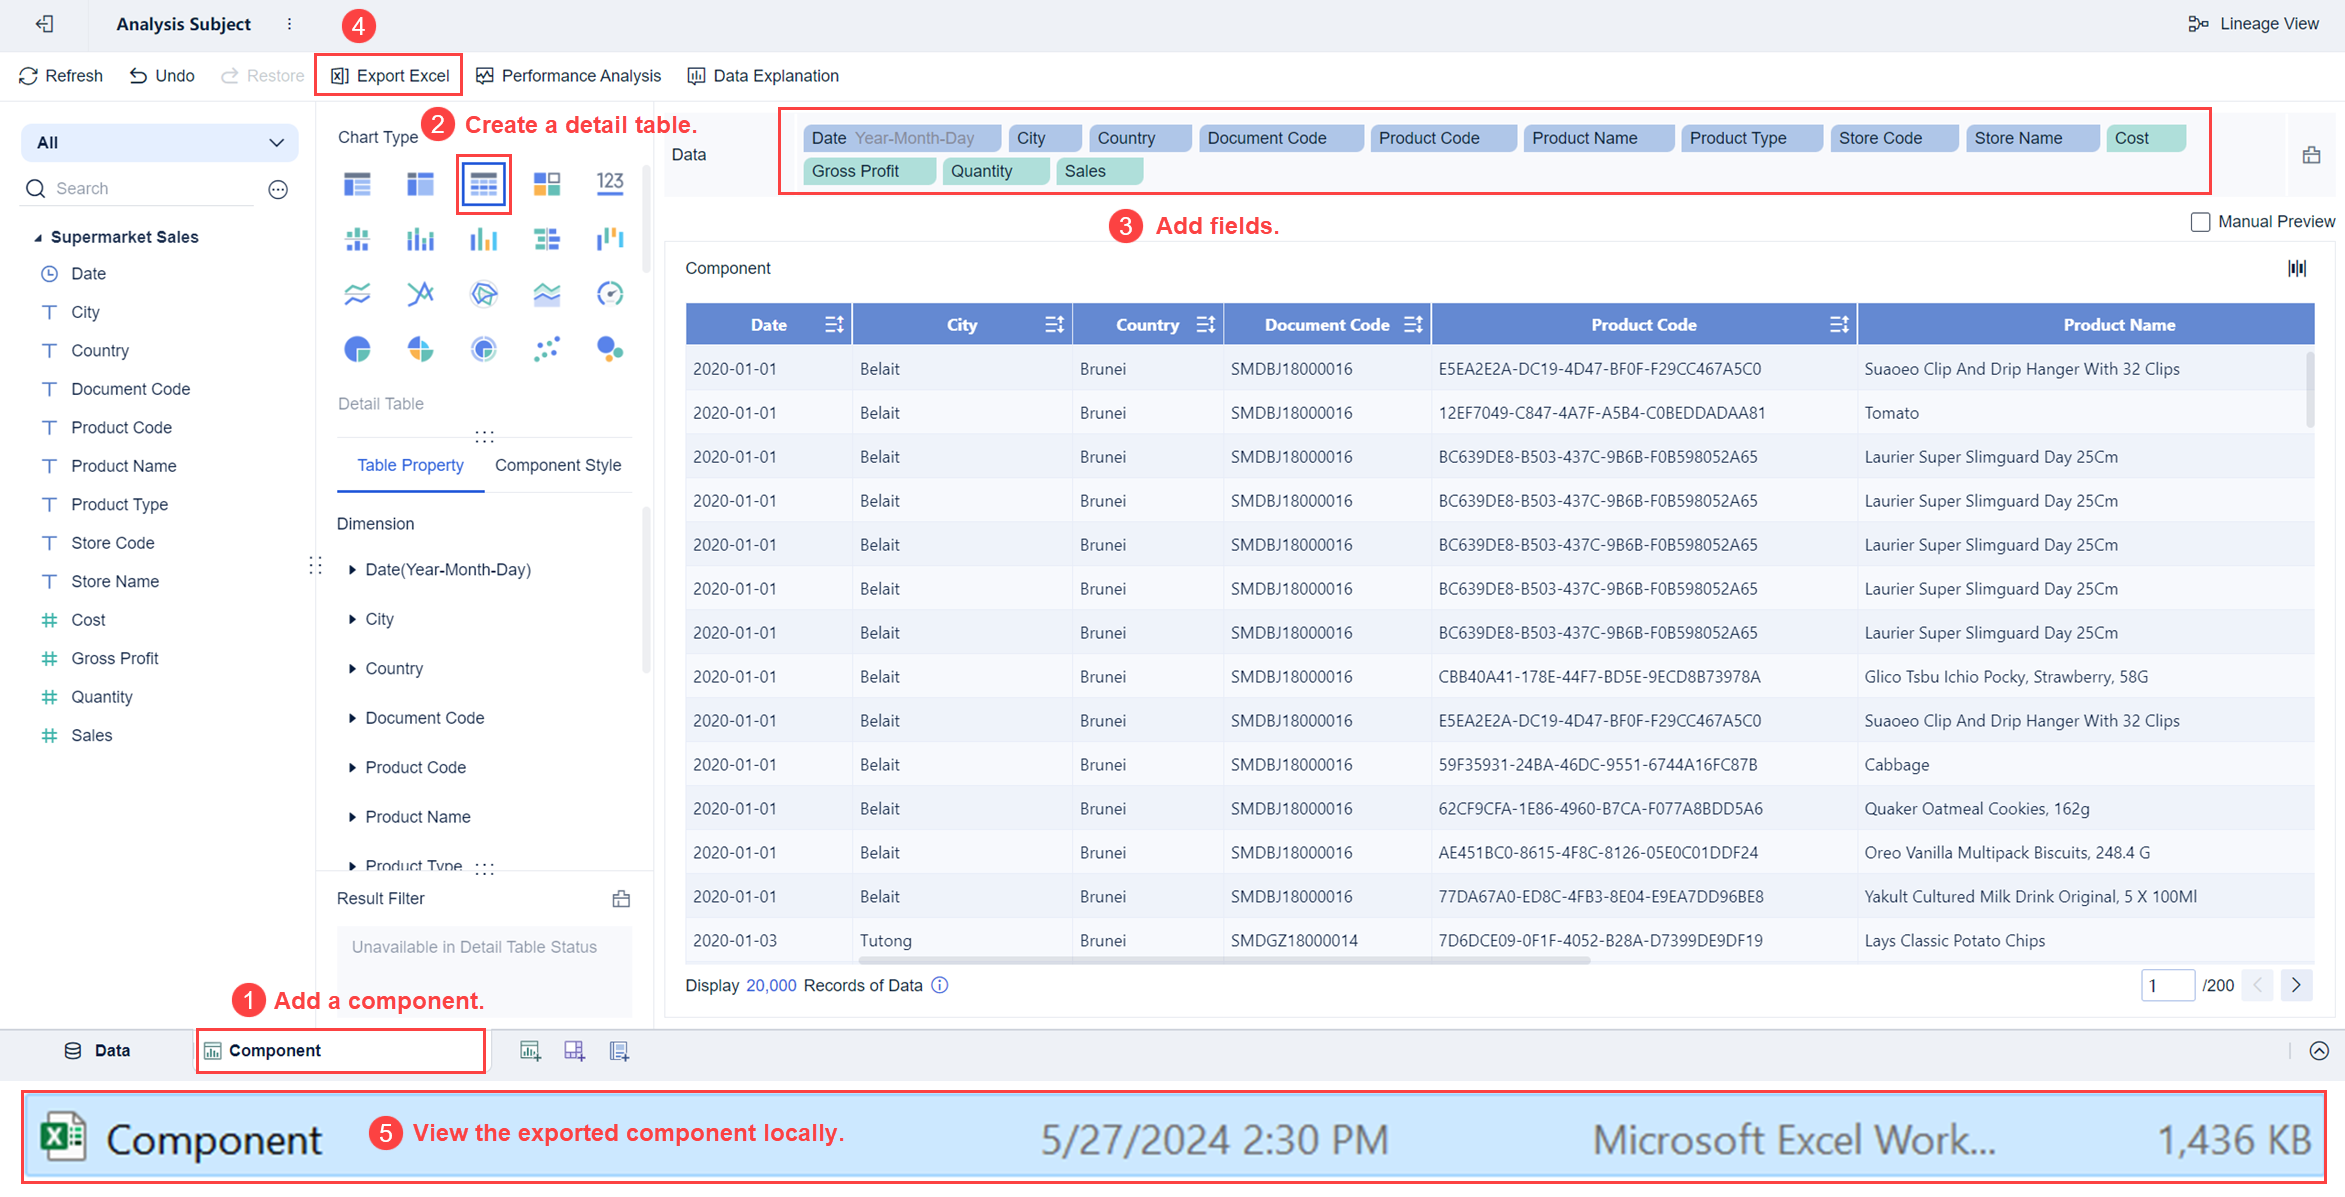Select the scatter chart type
This screenshot has width=2345, height=1197.
[547, 348]
